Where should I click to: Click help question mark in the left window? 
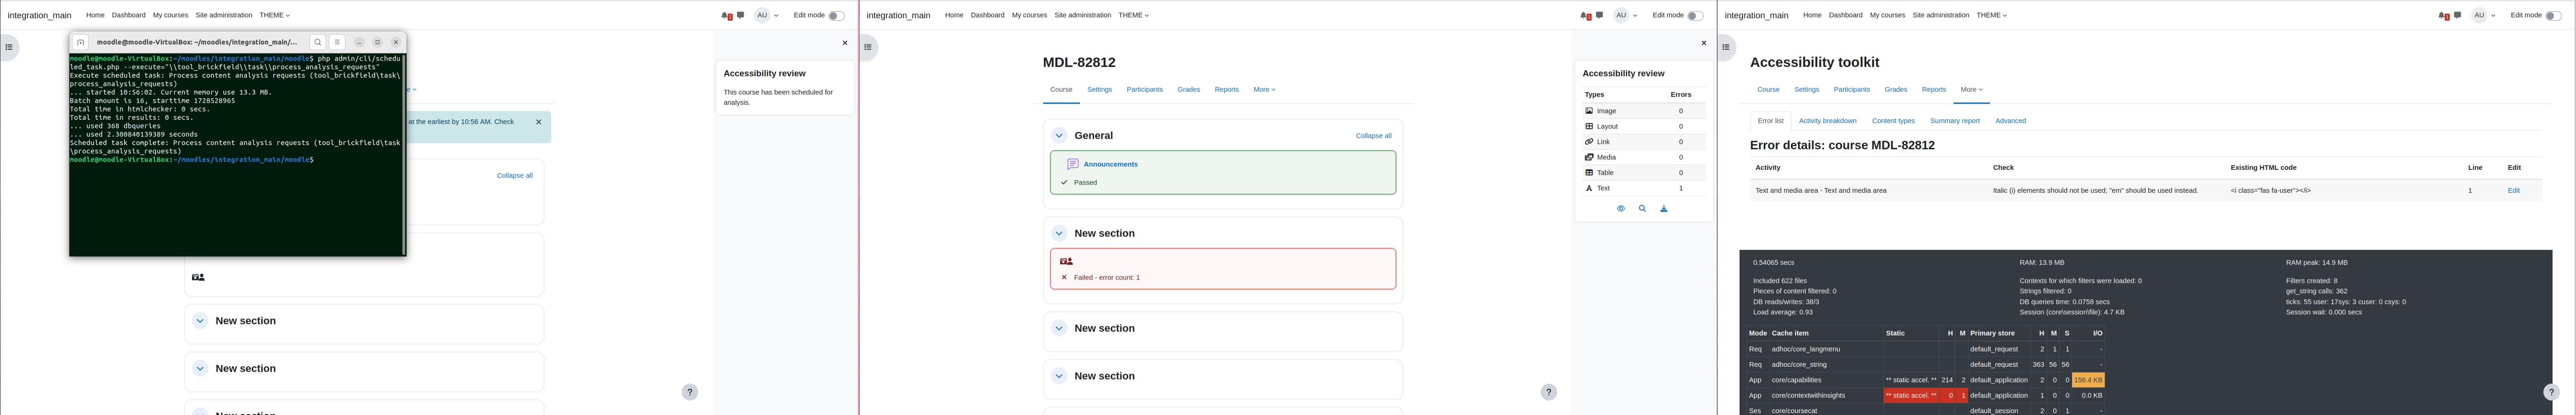pyautogui.click(x=690, y=392)
